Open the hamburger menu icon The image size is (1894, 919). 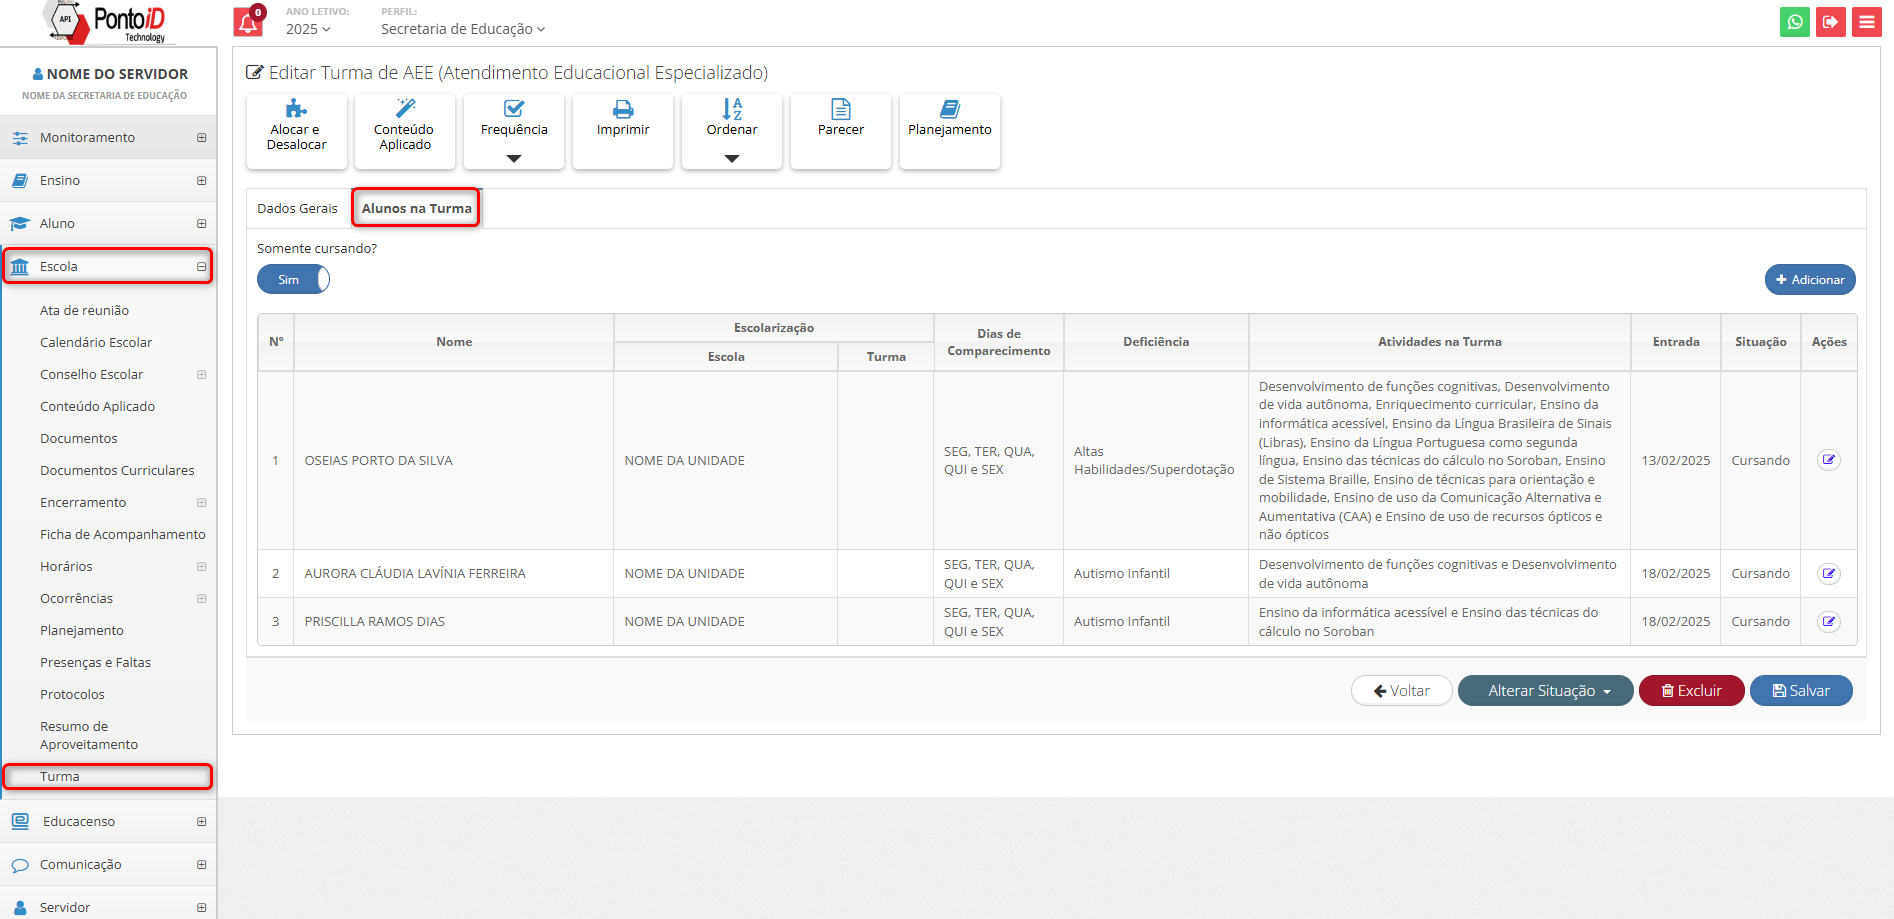point(1867,22)
